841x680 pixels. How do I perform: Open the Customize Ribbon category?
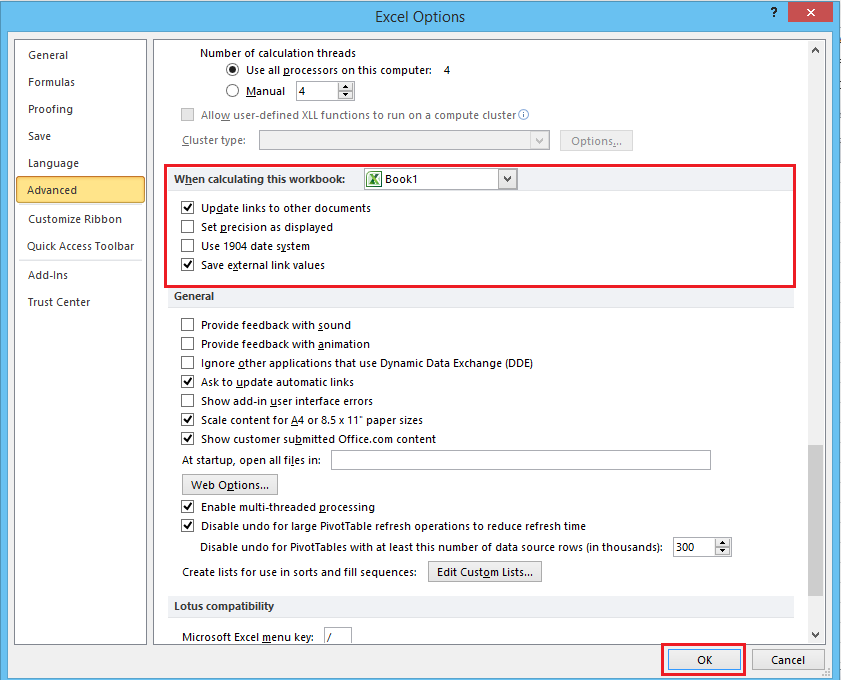click(75, 219)
